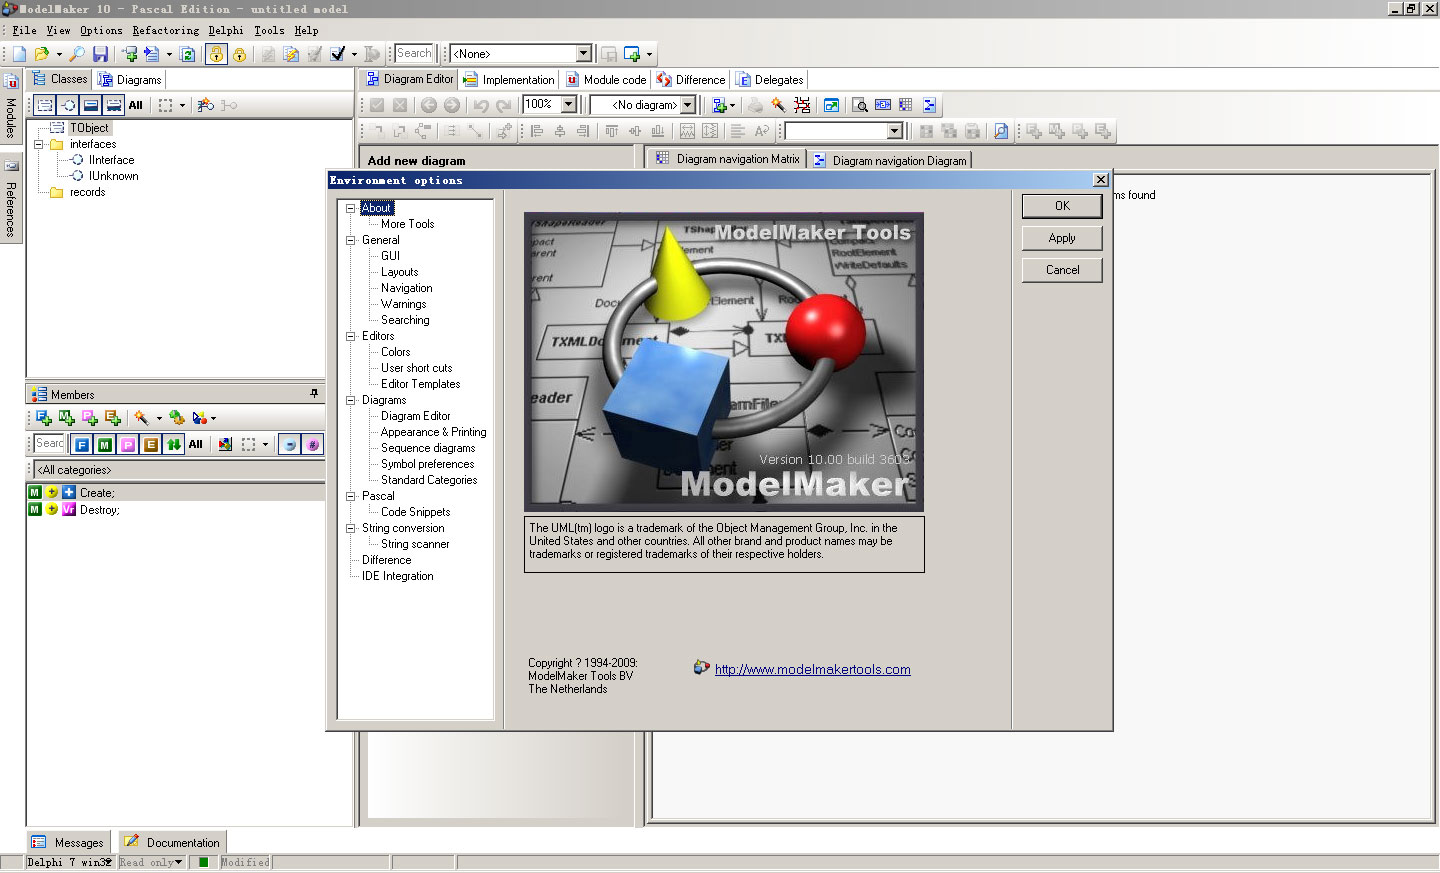Select IUnknown in the class tree
The image size is (1440, 873).
pyautogui.click(x=113, y=176)
